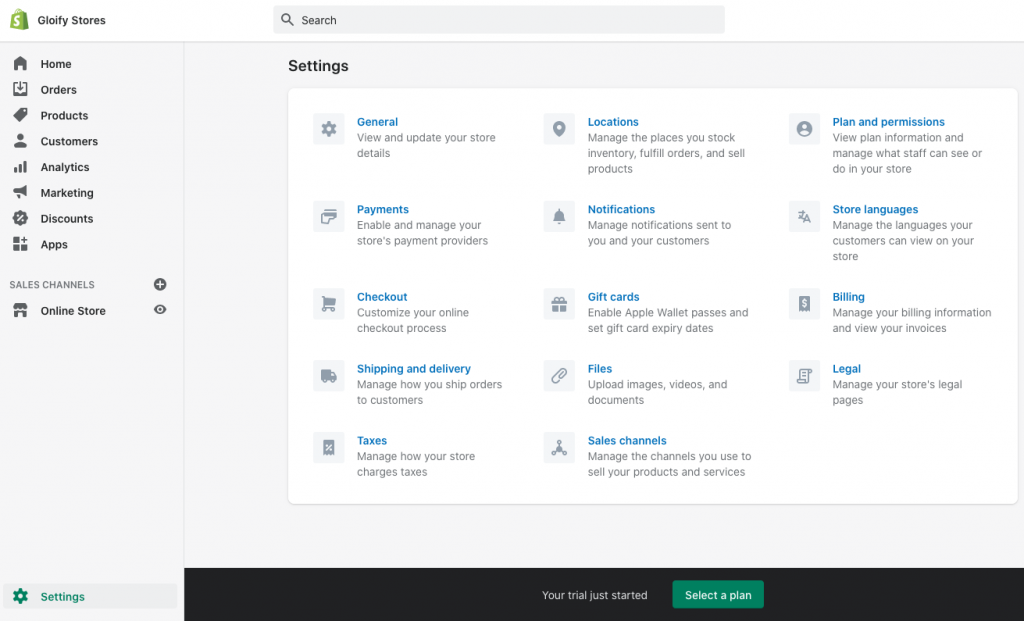Image resolution: width=1024 pixels, height=621 pixels.
Task: Click the Gloify Stores store name
Action: tap(71, 20)
